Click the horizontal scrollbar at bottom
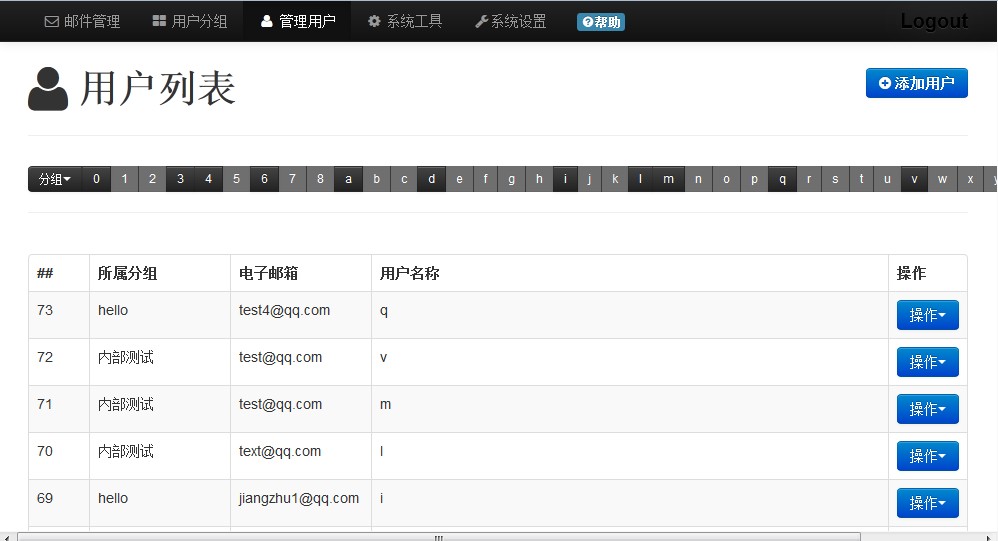The image size is (998, 541). pos(438,536)
